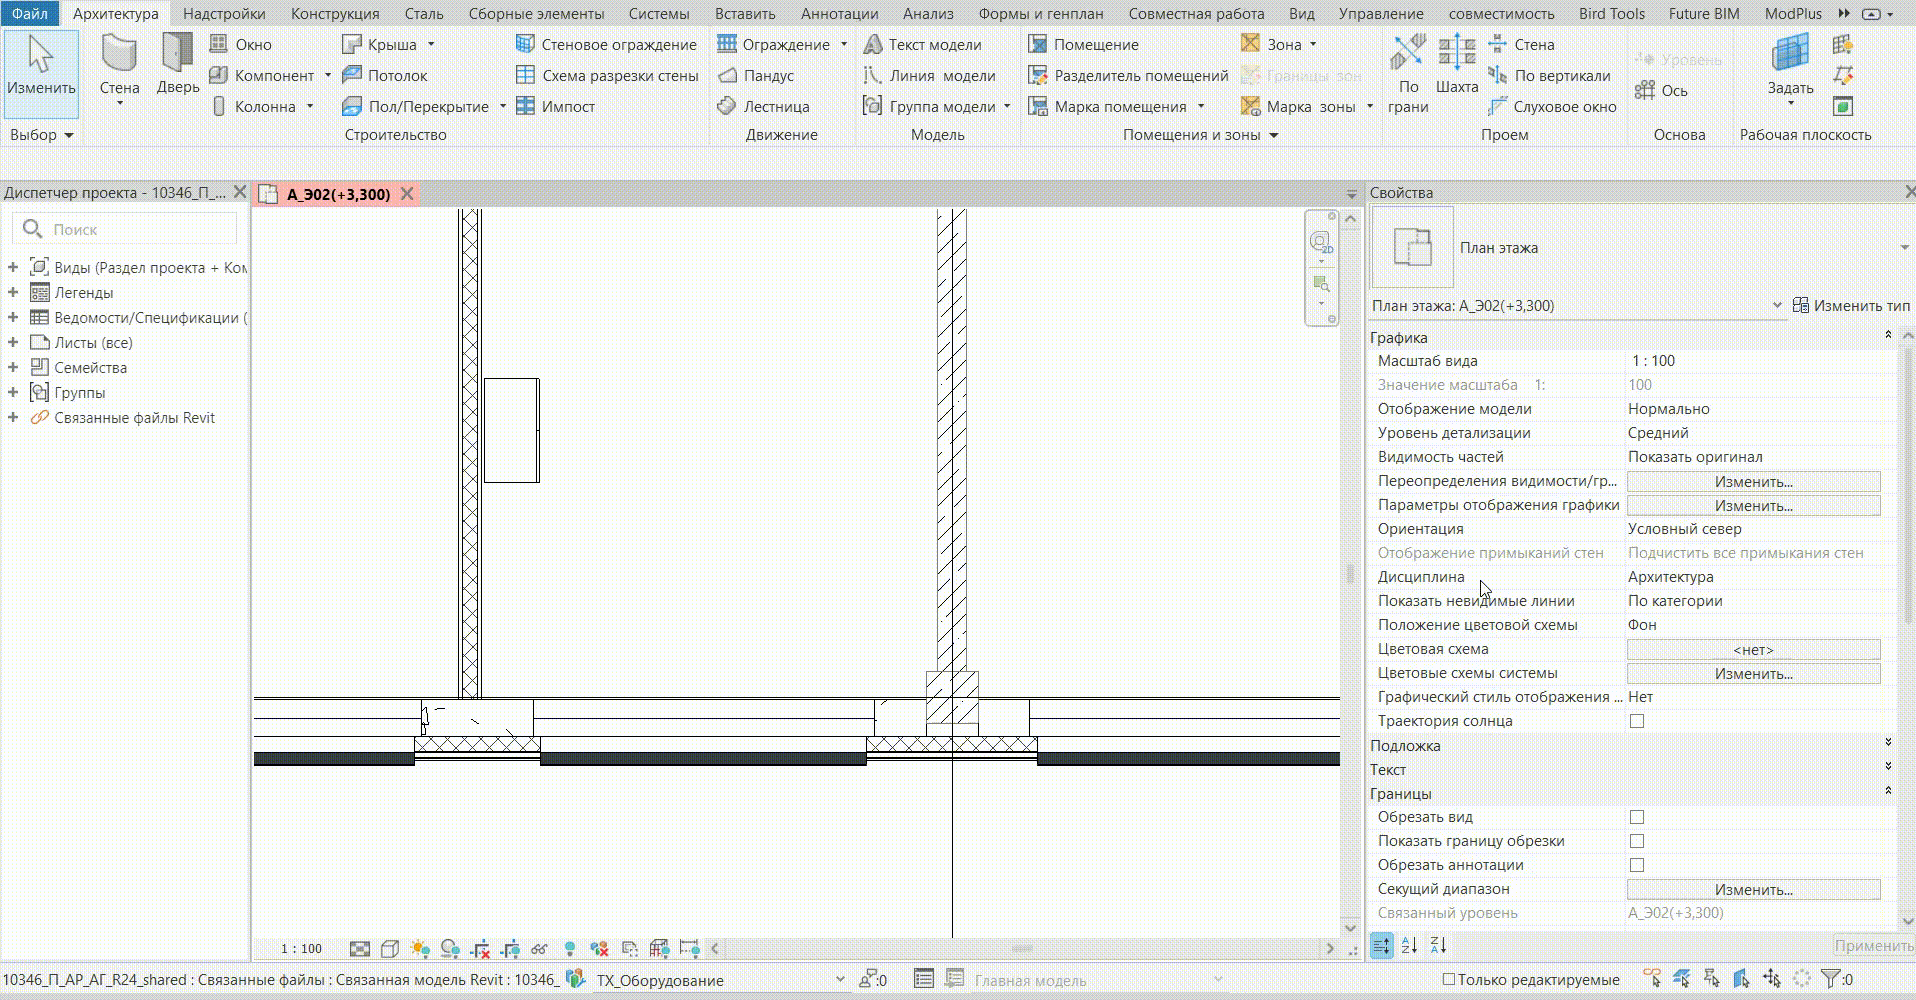Click the Окно (Window) tool

coord(241,44)
